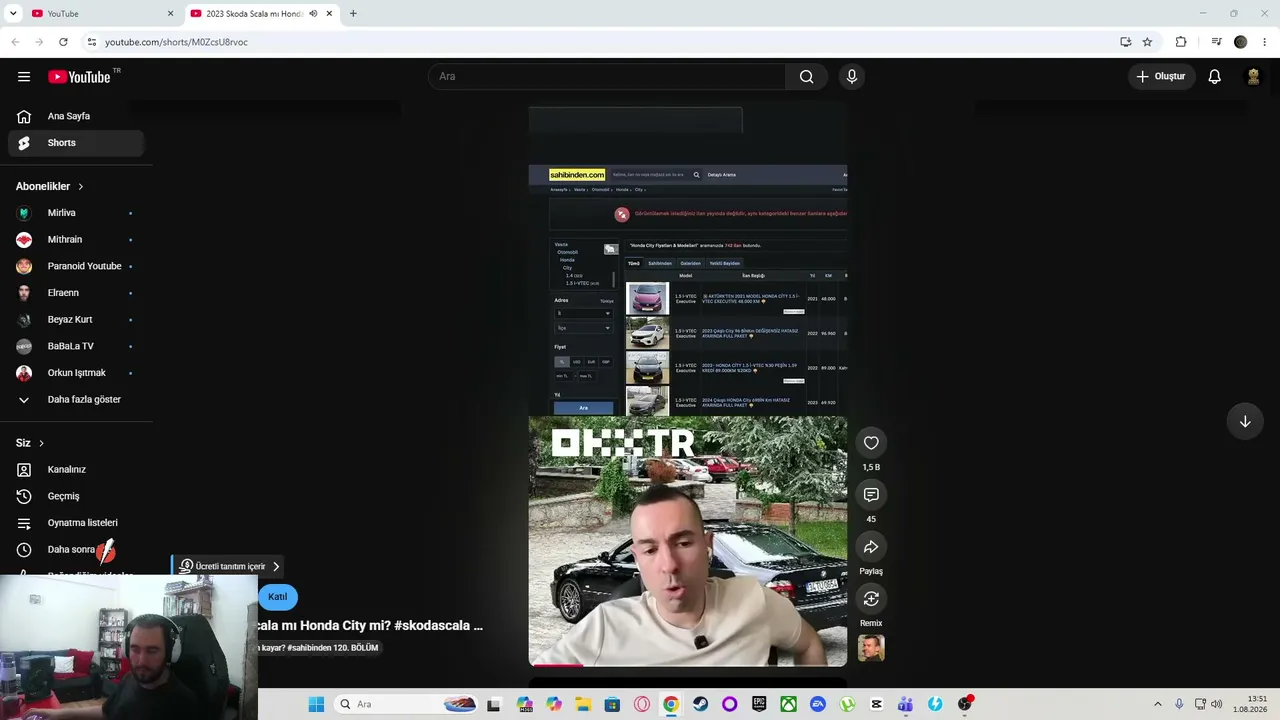Open Kanalınız in the sidebar
Viewport: 1280px width, 720px height.
76,470
